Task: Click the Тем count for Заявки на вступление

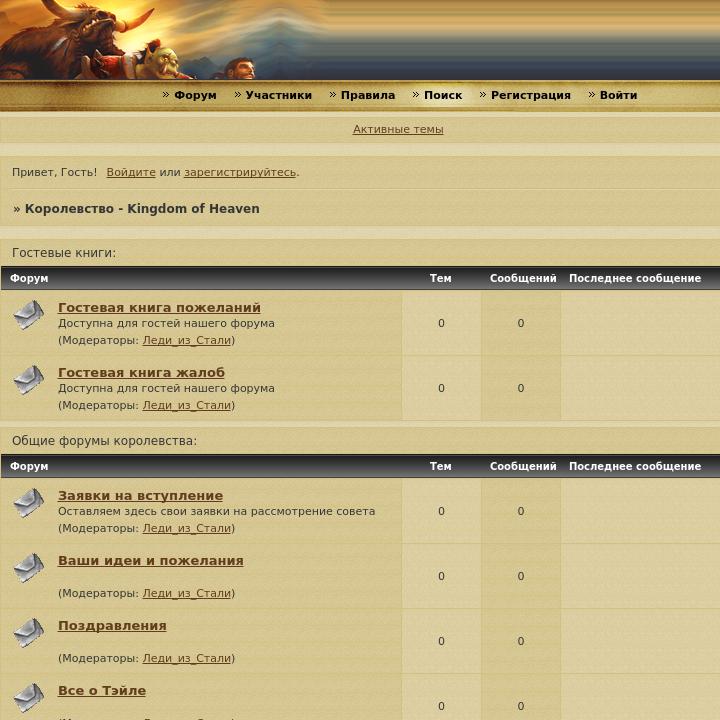Action: pyautogui.click(x=441, y=511)
